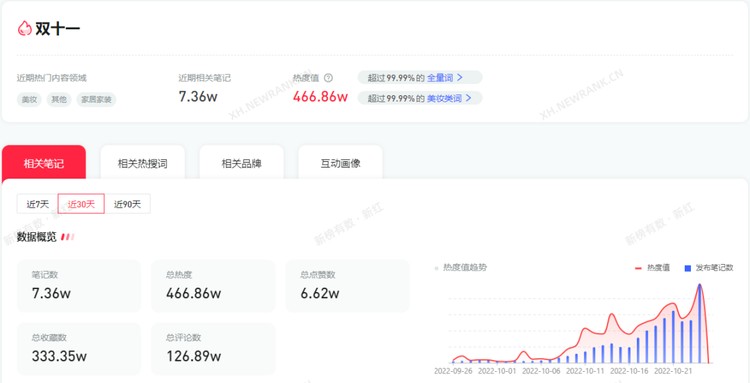Click the tallest bar in trend chart
750x383 pixels.
699,324
